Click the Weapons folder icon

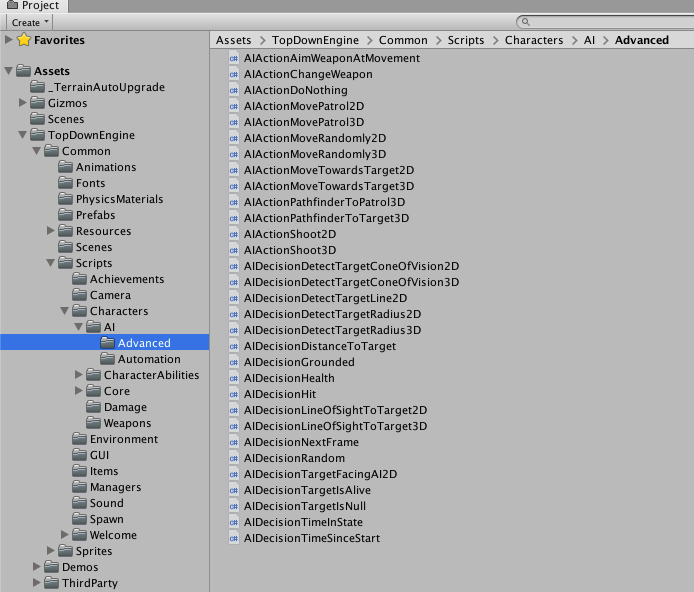[x=93, y=423]
